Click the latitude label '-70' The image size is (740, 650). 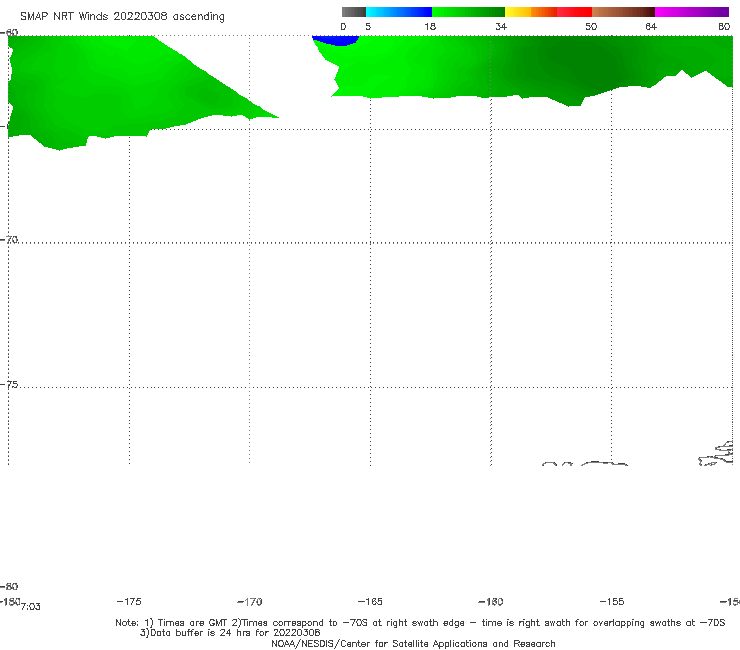click(x=9, y=240)
